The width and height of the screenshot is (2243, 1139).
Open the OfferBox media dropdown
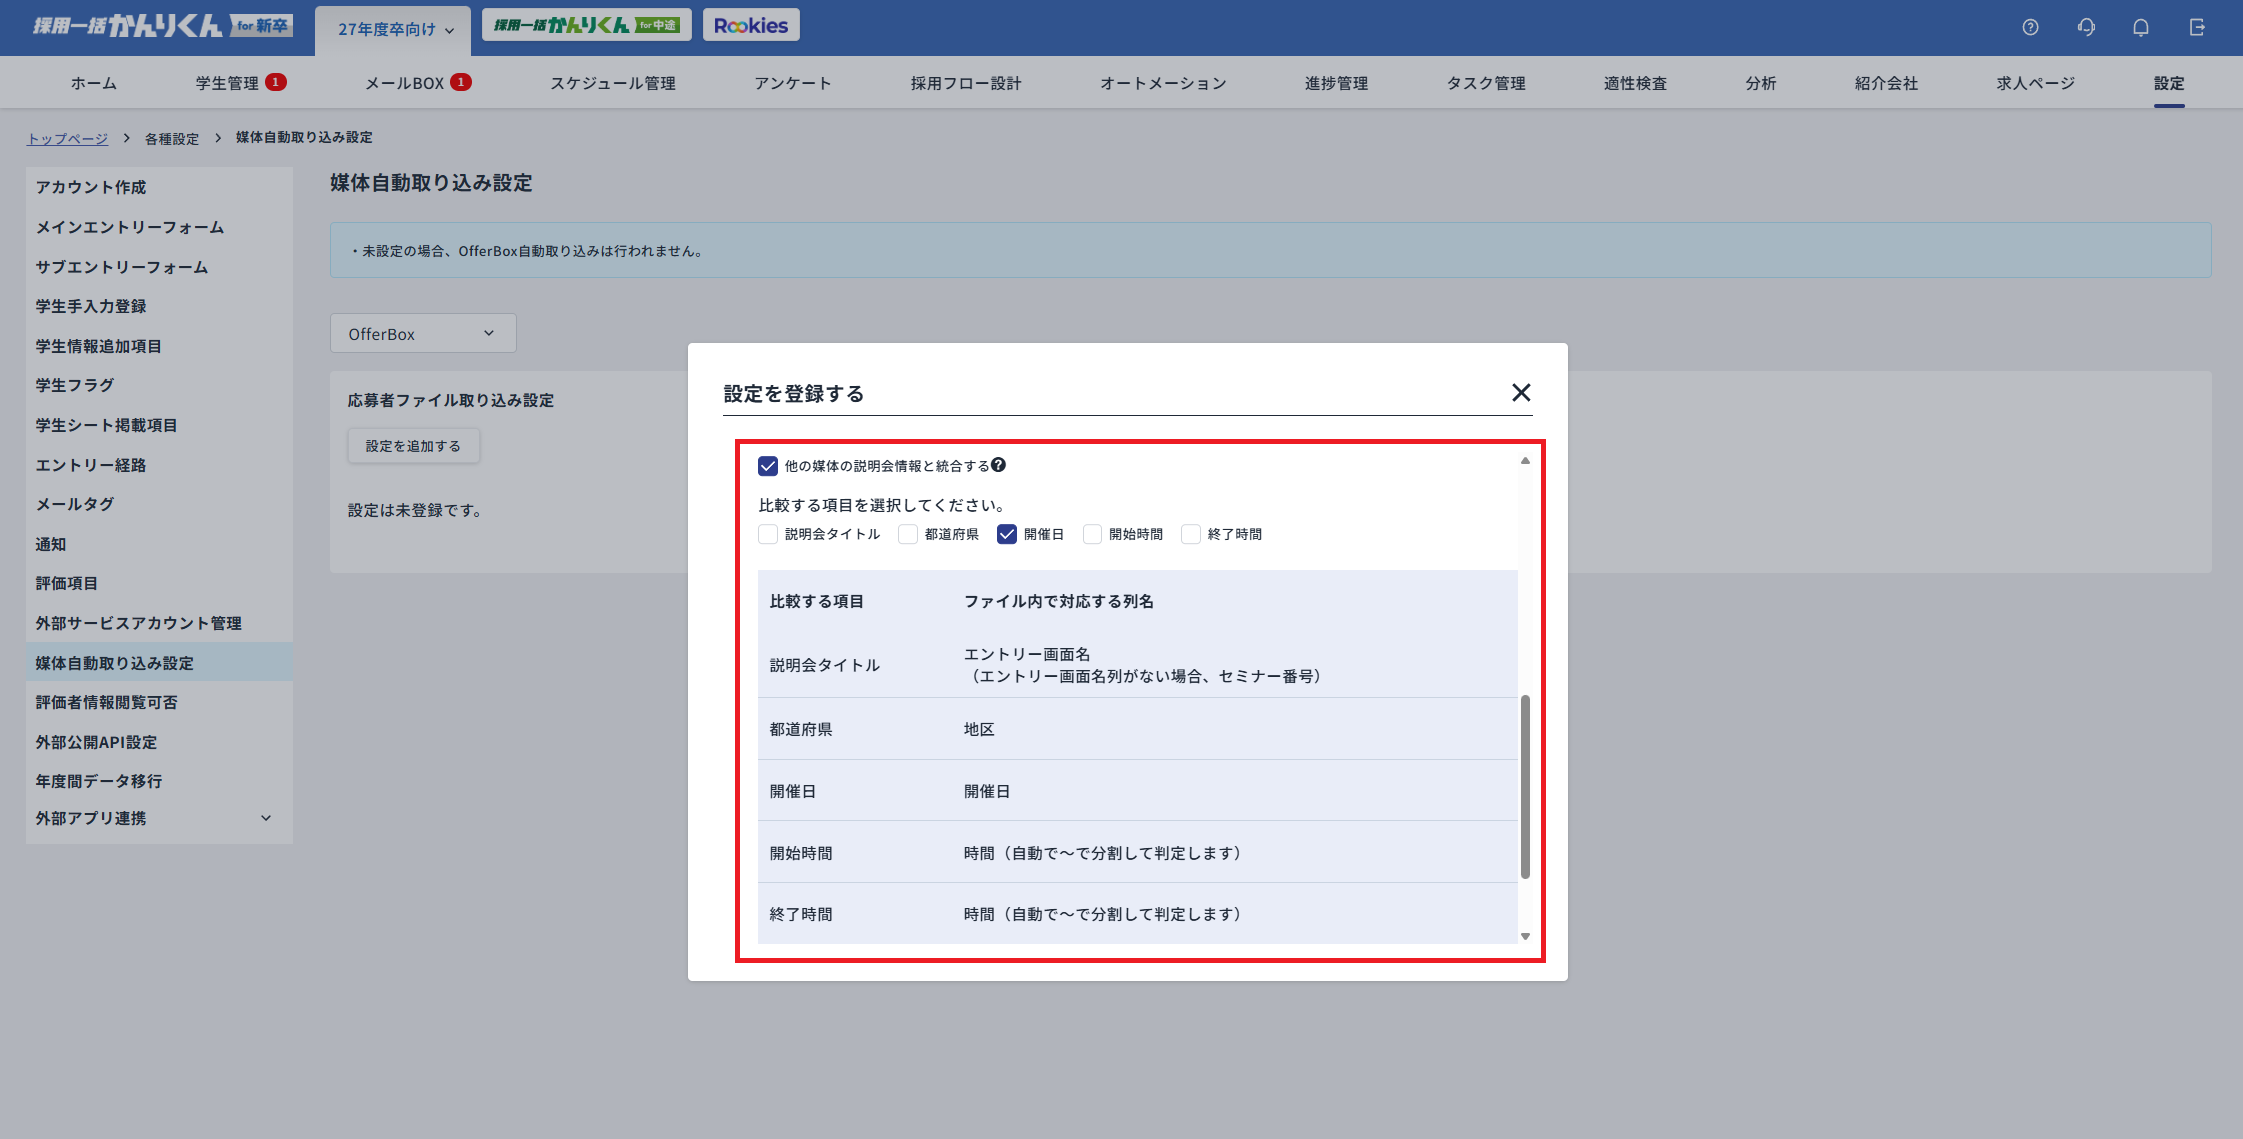(x=422, y=334)
